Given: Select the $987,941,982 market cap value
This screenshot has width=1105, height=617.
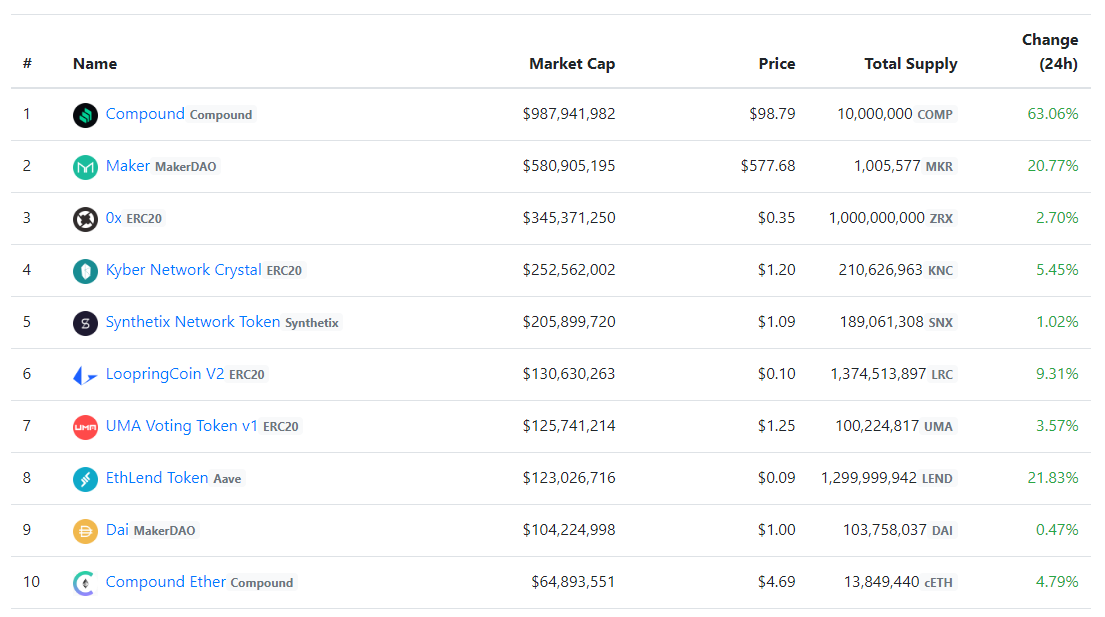Looking at the screenshot, I should click(569, 113).
